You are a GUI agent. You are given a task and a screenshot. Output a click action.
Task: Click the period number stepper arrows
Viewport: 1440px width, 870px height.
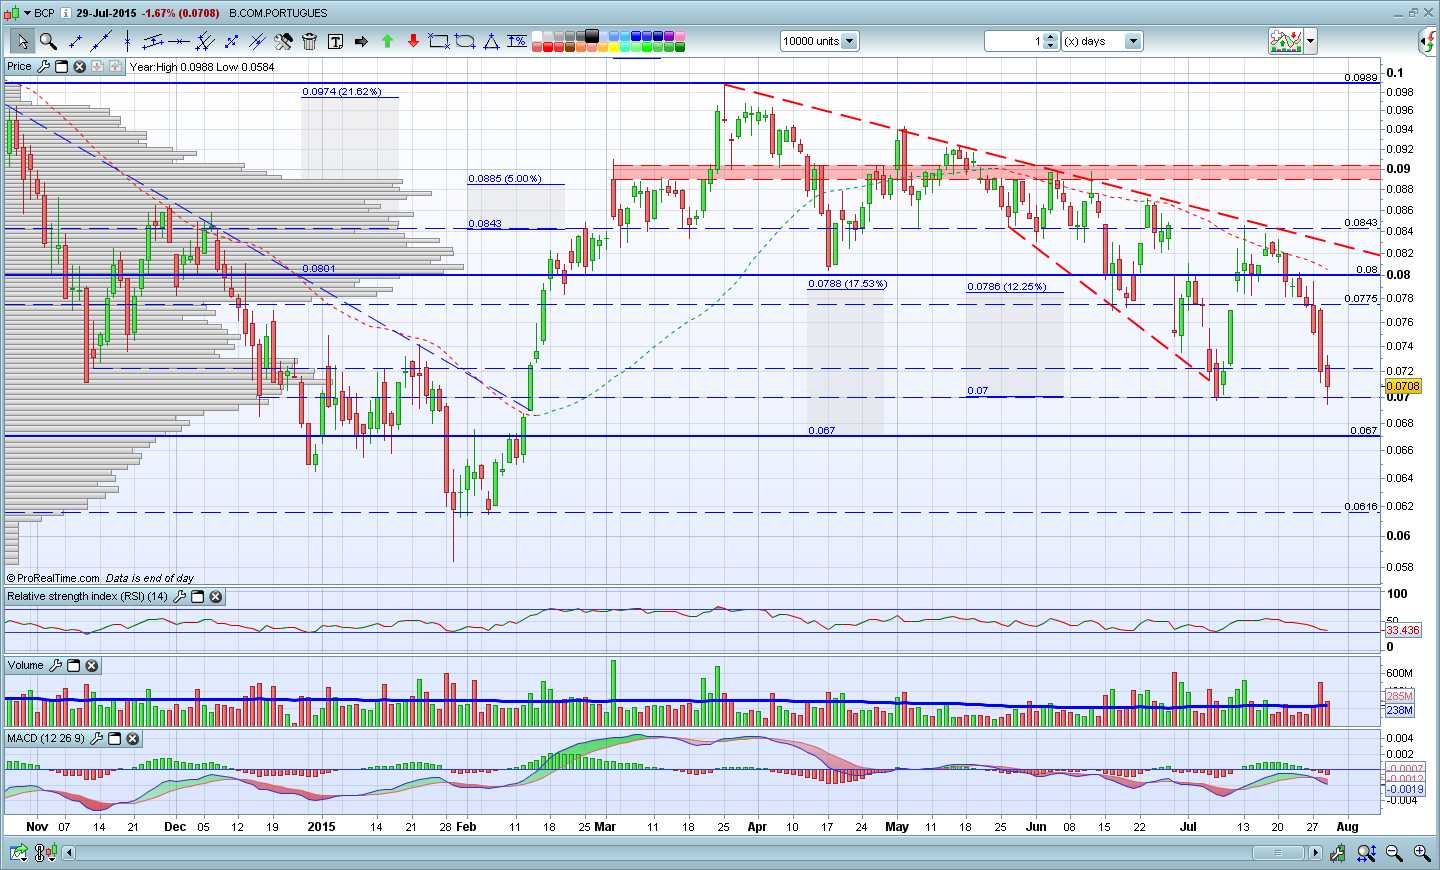(x=1050, y=41)
